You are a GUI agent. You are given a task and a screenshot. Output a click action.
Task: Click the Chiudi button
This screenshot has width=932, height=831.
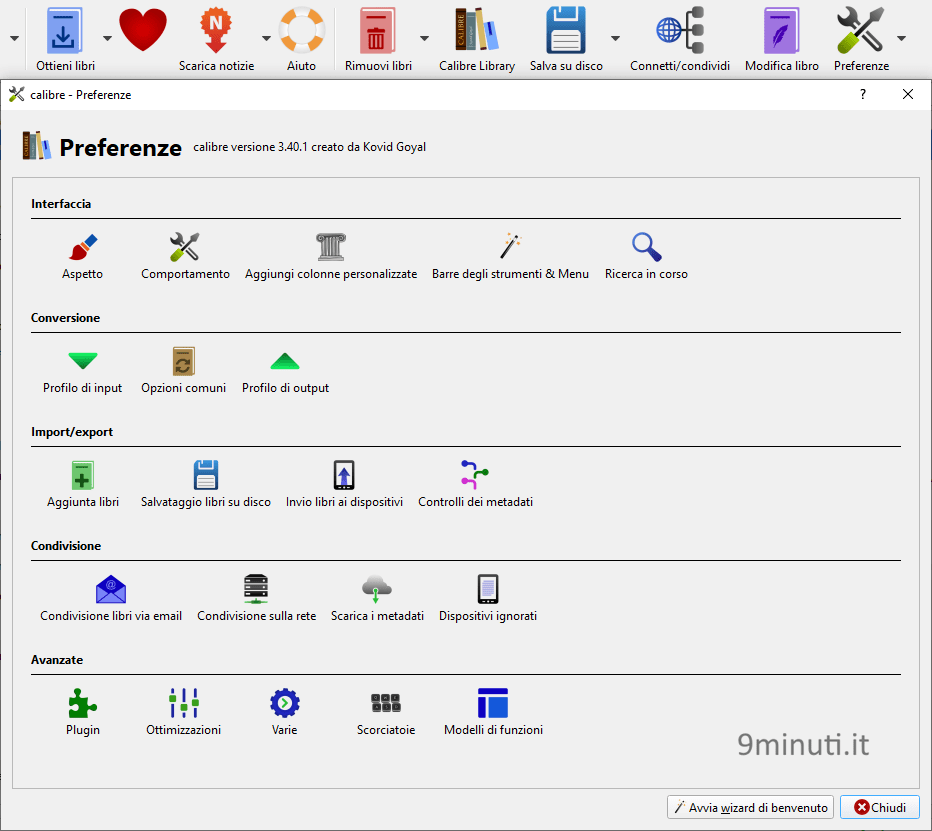click(880, 807)
